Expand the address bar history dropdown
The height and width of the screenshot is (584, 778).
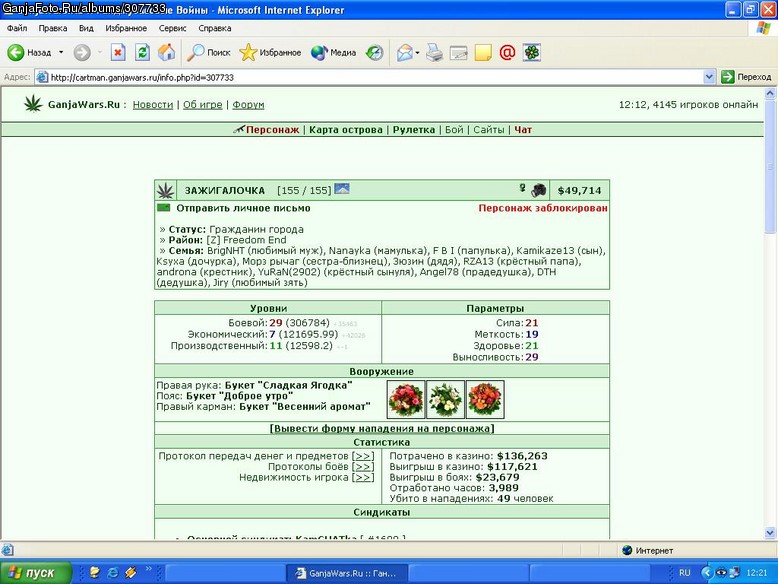coord(710,77)
